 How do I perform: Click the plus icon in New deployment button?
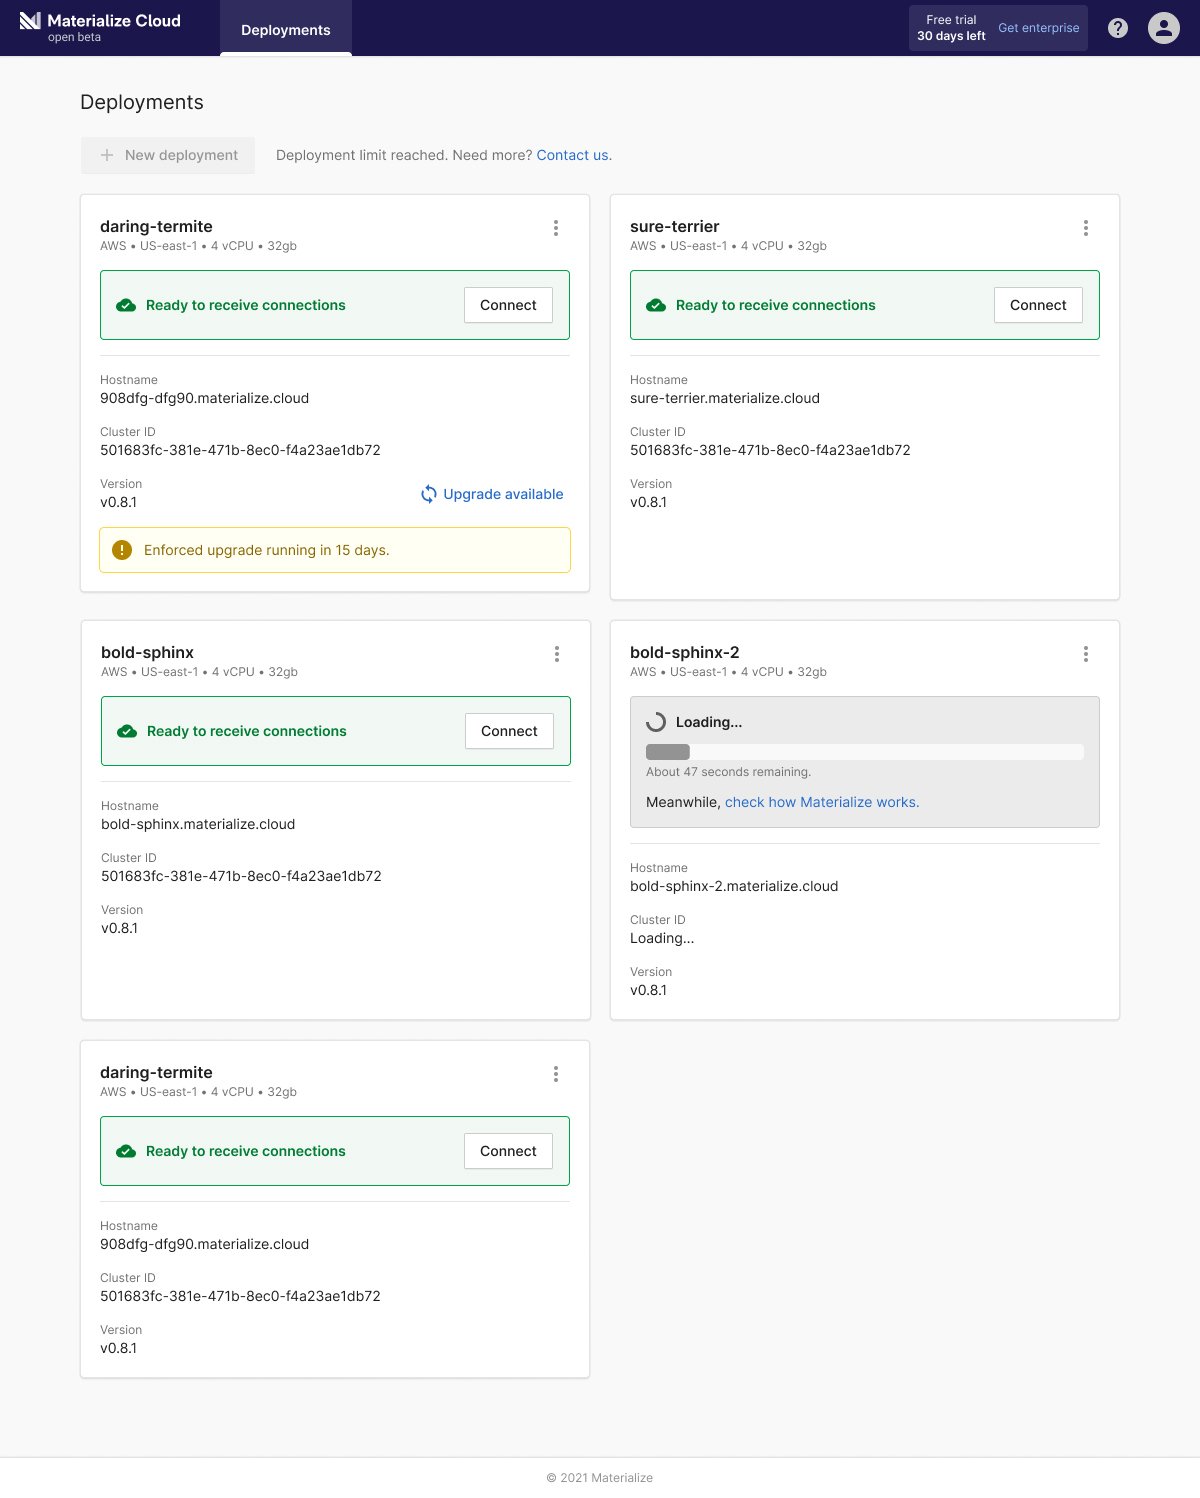[x=107, y=155]
